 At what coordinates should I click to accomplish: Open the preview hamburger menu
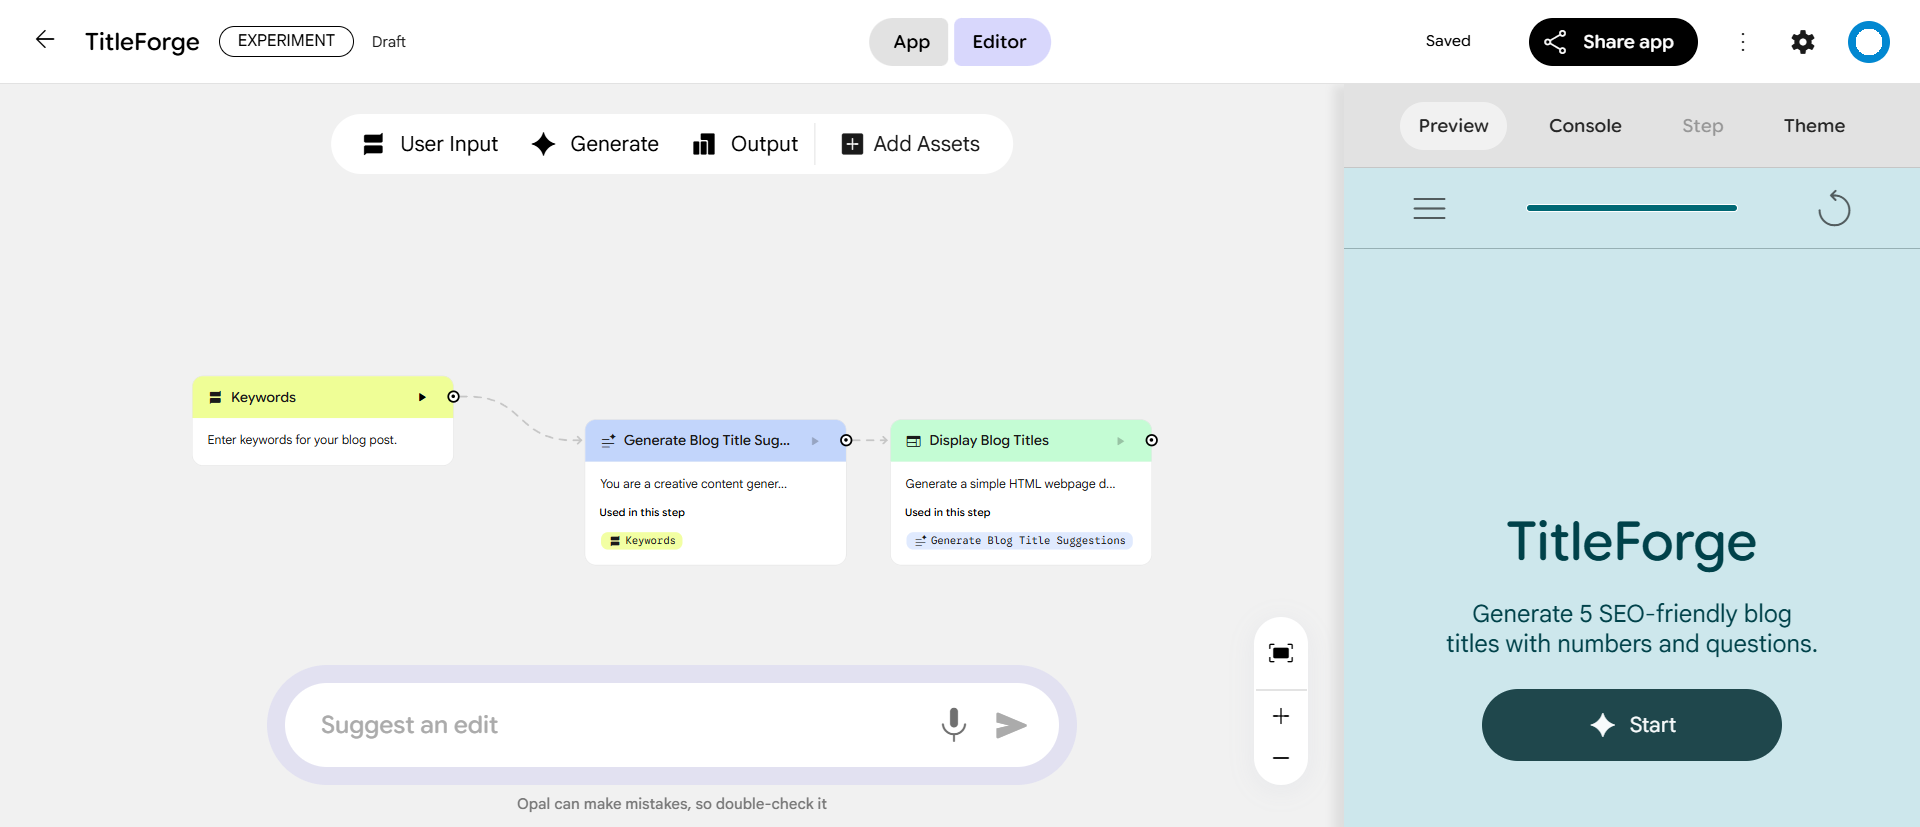(x=1429, y=208)
